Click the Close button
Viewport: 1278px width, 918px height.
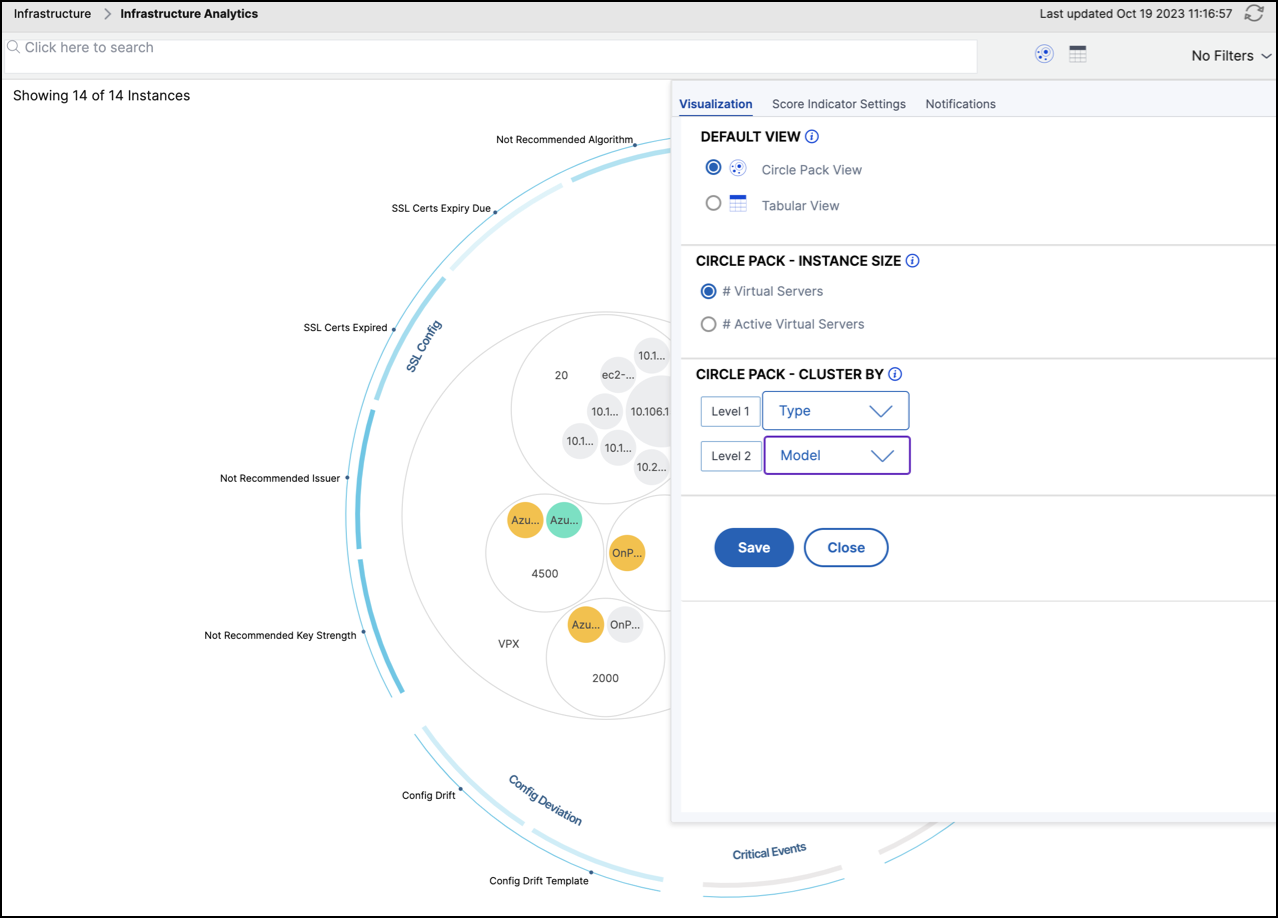tap(846, 547)
